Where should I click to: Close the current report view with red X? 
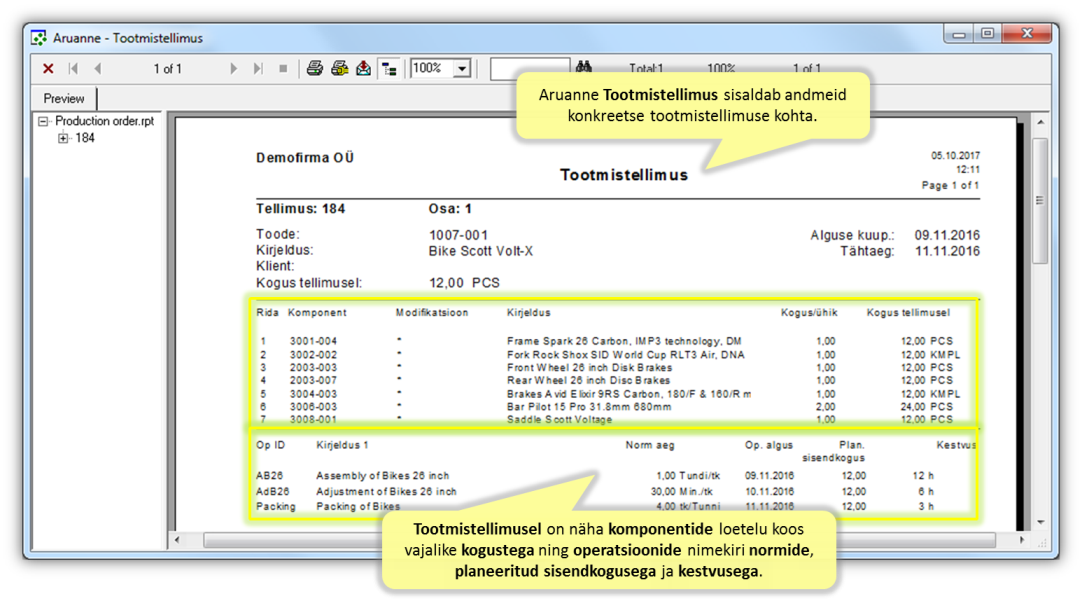point(48,68)
